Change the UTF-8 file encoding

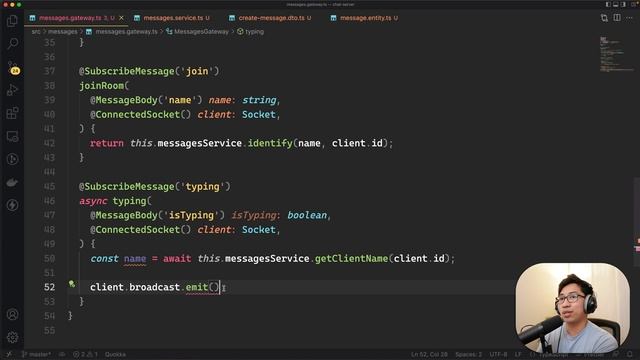click(498, 355)
